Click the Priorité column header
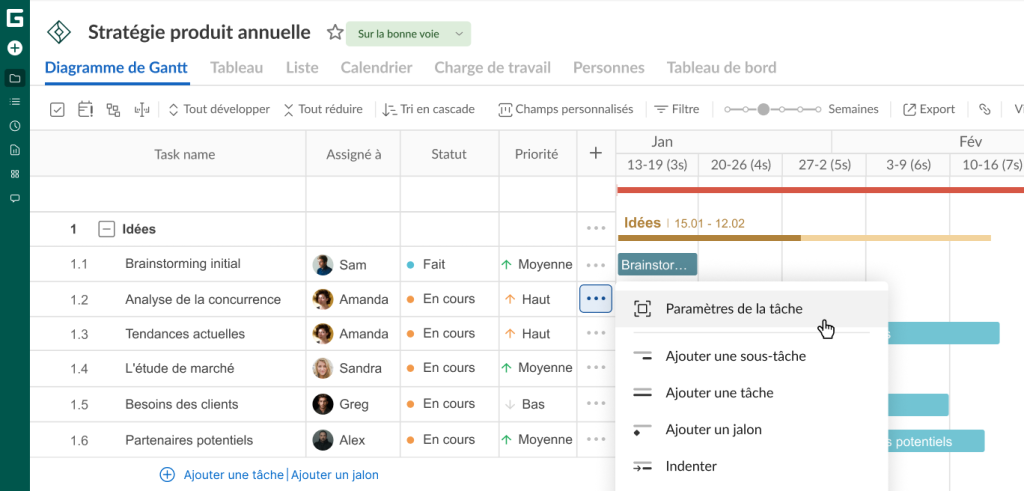 [536, 154]
